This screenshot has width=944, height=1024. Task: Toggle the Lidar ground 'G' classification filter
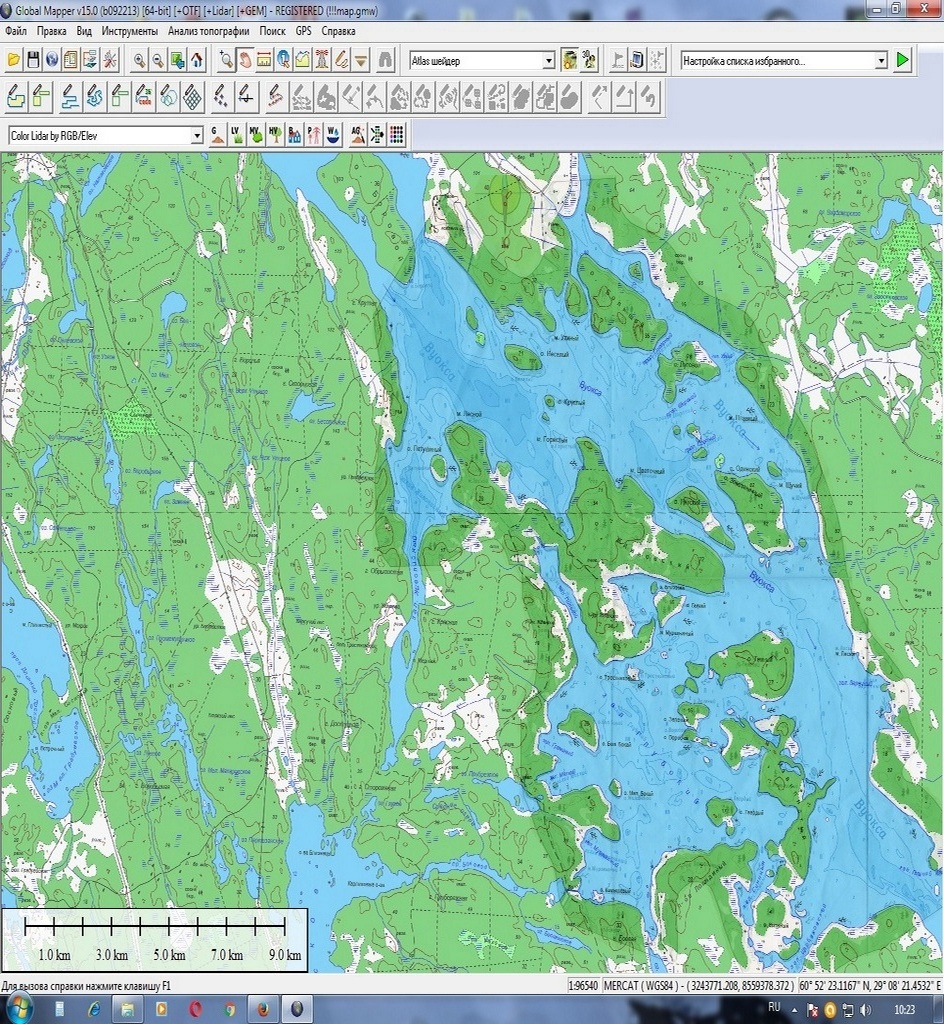pos(217,135)
